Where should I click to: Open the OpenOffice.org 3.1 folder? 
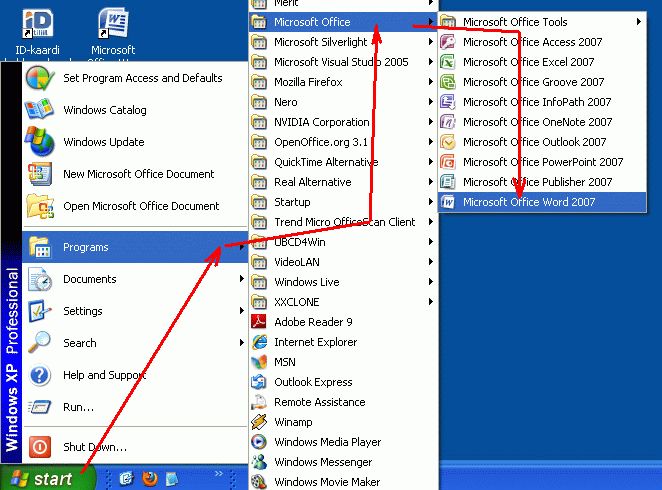[x=343, y=142]
